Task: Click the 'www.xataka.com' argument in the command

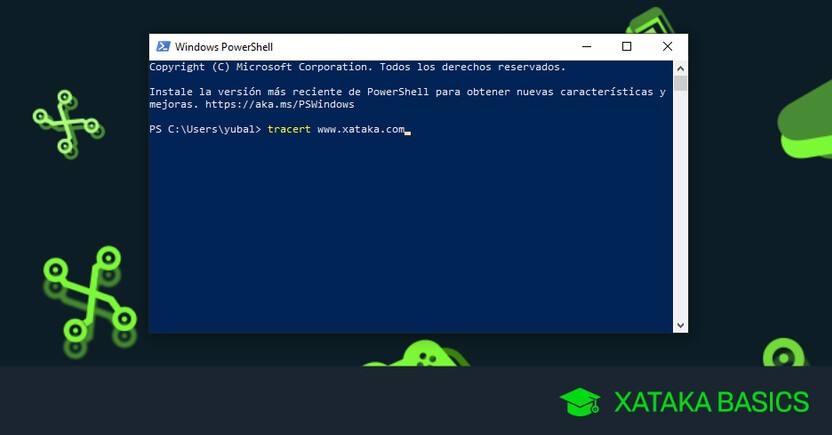Action: 360,130
